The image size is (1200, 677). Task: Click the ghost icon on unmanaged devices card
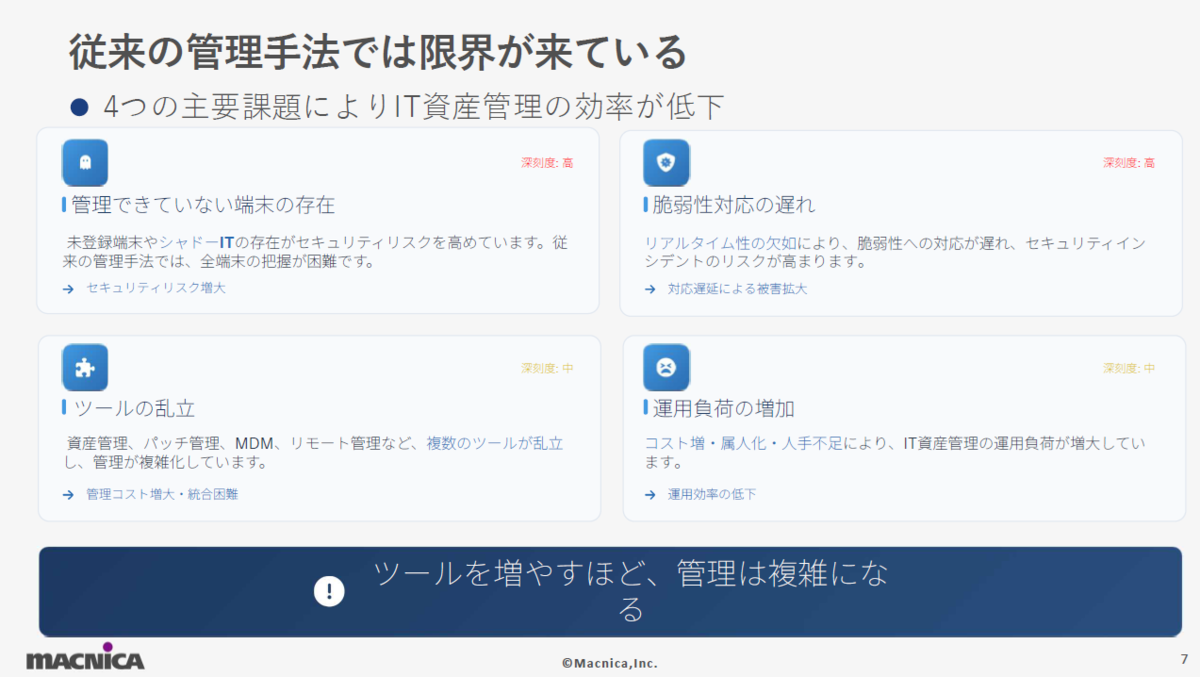click(85, 162)
